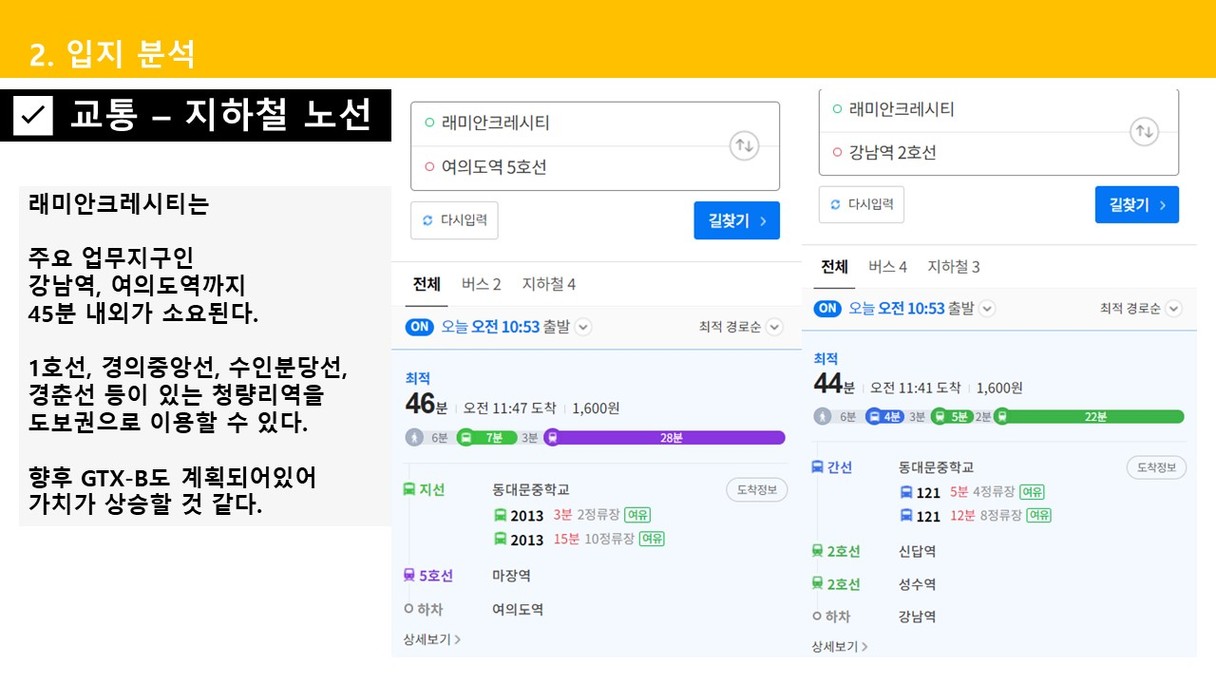Click the 신답역 station name
Image resolution: width=1216 pixels, height=684 pixels.
click(x=917, y=551)
